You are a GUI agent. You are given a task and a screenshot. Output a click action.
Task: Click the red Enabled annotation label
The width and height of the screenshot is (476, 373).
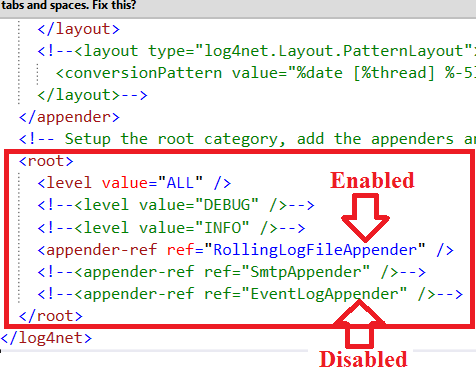pos(372,180)
